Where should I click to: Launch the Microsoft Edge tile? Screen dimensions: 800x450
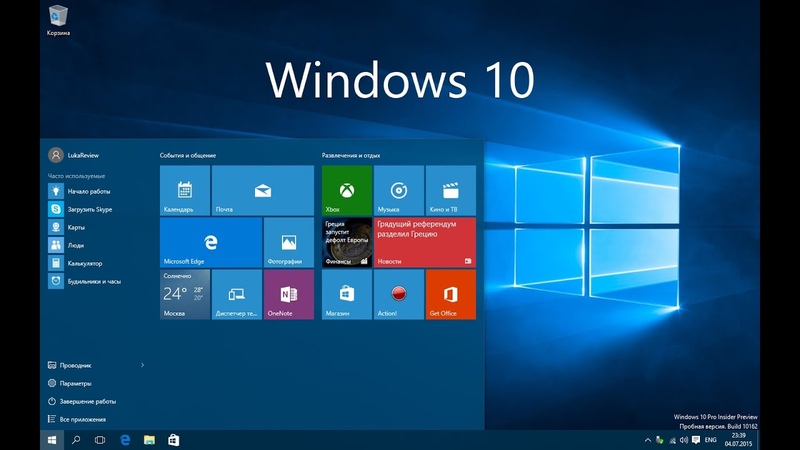pyautogui.click(x=211, y=242)
